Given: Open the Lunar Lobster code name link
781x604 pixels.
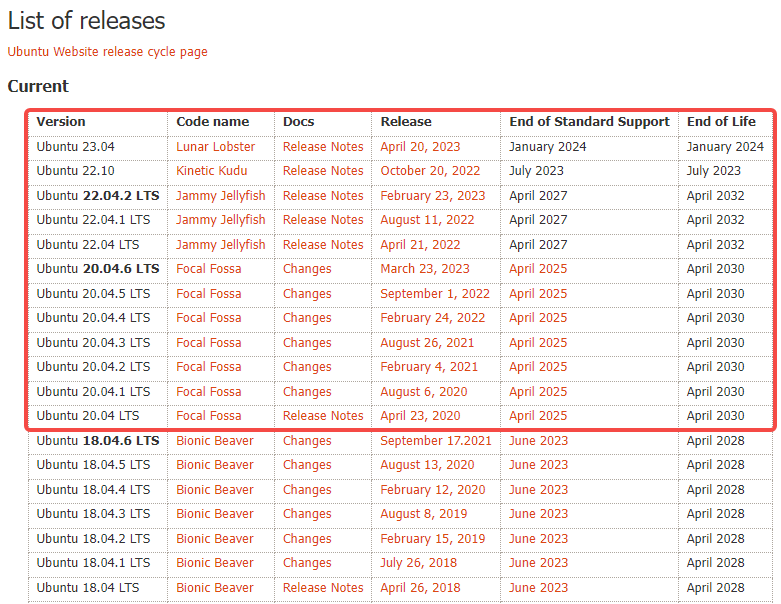Looking at the screenshot, I should (215, 147).
